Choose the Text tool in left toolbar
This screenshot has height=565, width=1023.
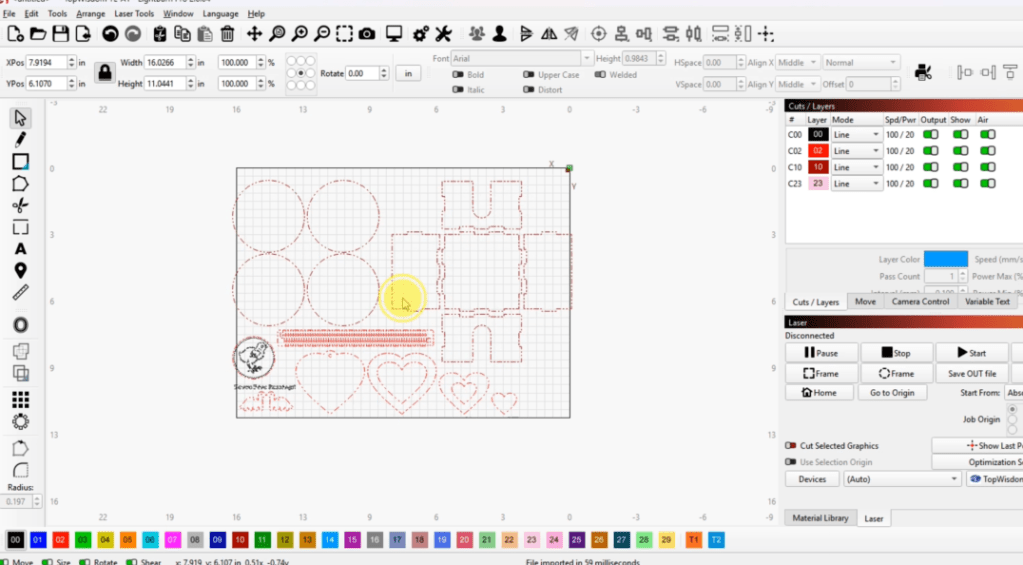click(x=20, y=249)
